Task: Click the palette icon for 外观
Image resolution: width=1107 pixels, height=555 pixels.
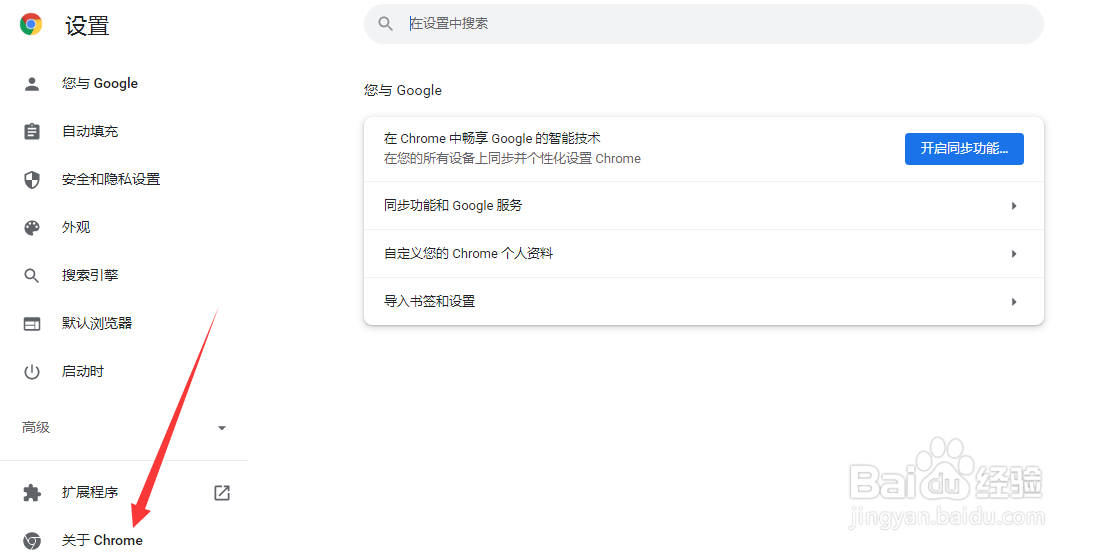Action: pos(32,227)
